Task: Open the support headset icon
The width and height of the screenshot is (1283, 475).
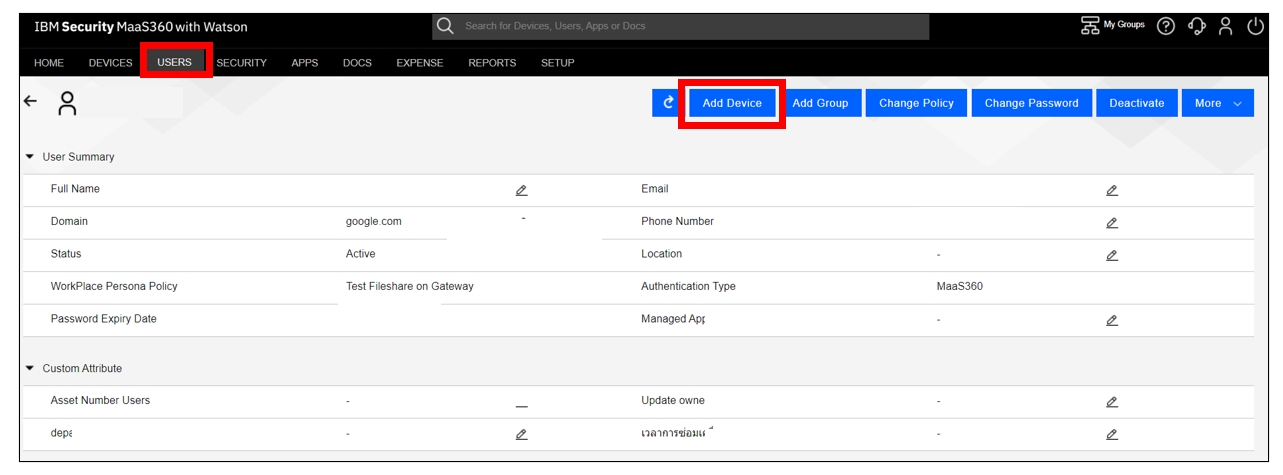Action: 1197,26
